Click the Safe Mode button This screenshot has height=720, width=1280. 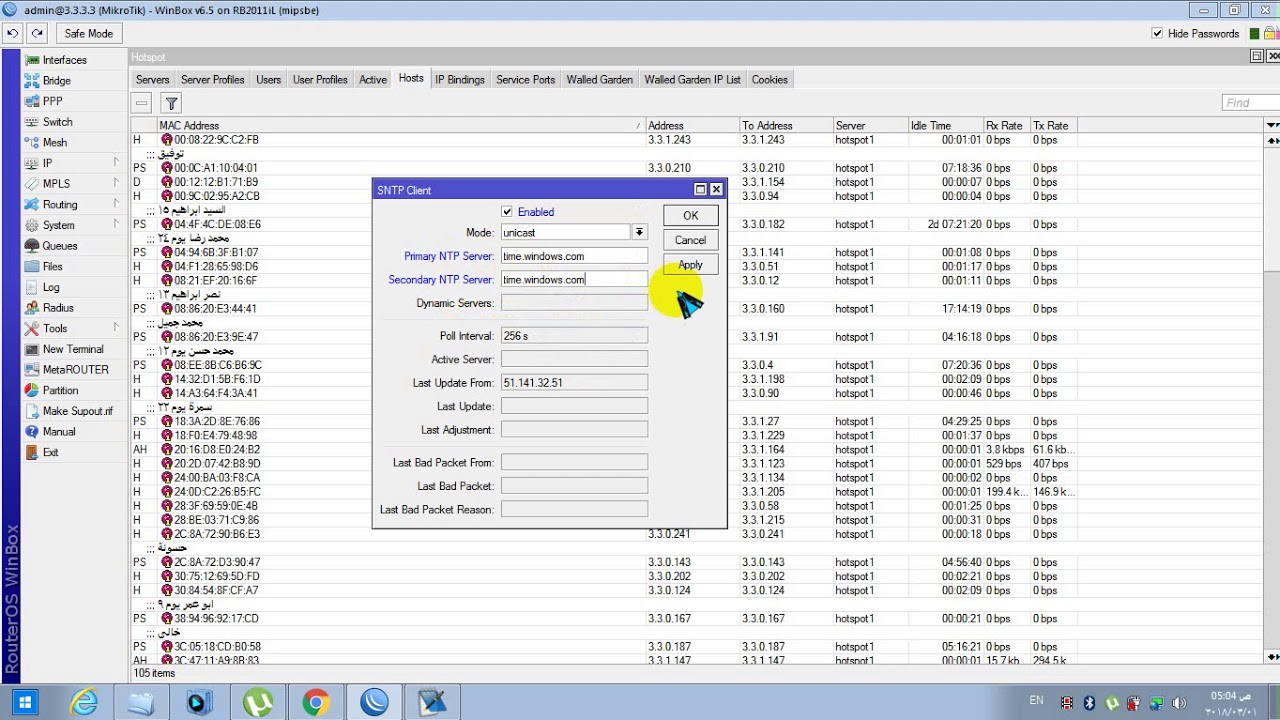point(89,33)
